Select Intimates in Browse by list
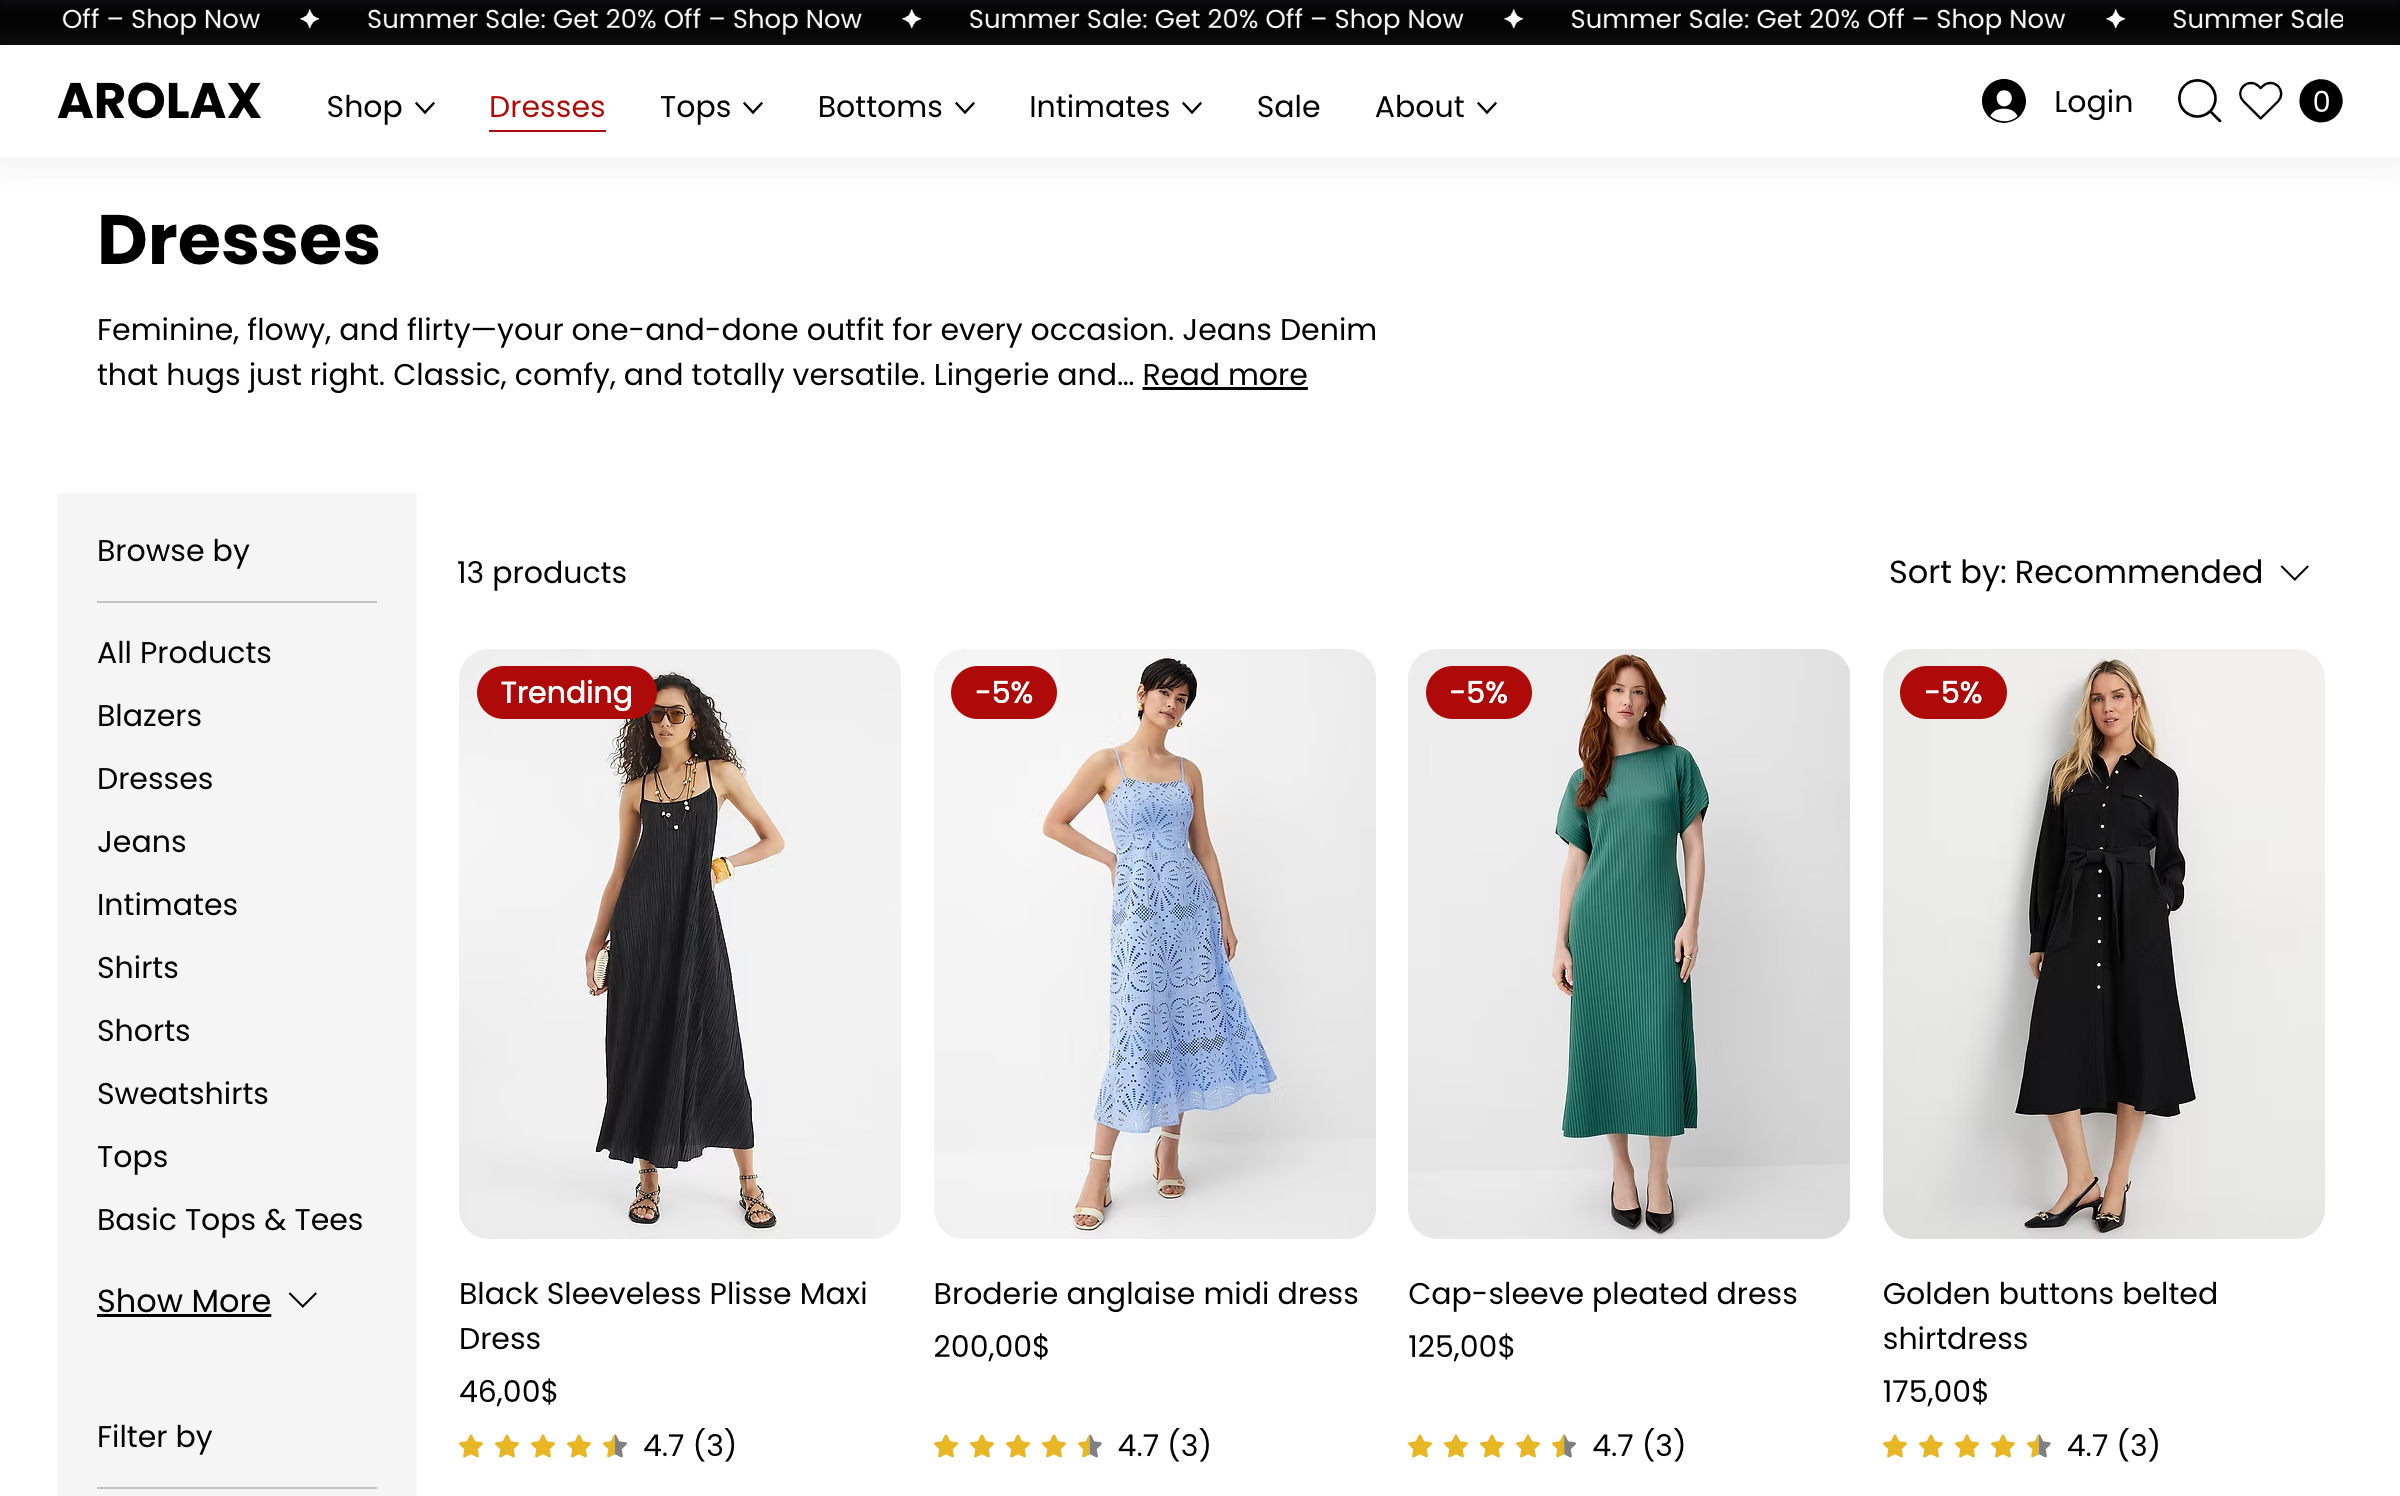Screen dimensions: 2400x1496 point(167,904)
